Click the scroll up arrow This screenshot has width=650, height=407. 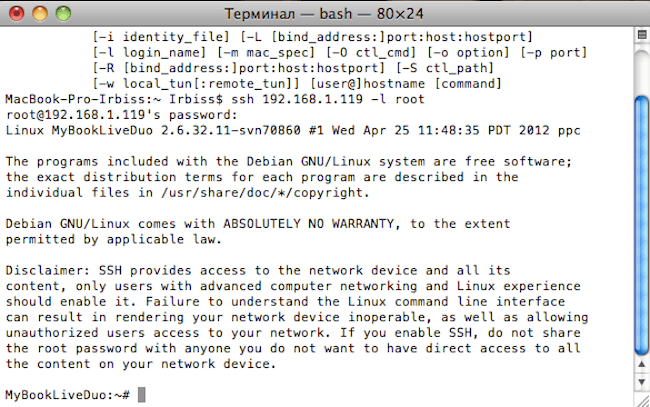[641, 364]
